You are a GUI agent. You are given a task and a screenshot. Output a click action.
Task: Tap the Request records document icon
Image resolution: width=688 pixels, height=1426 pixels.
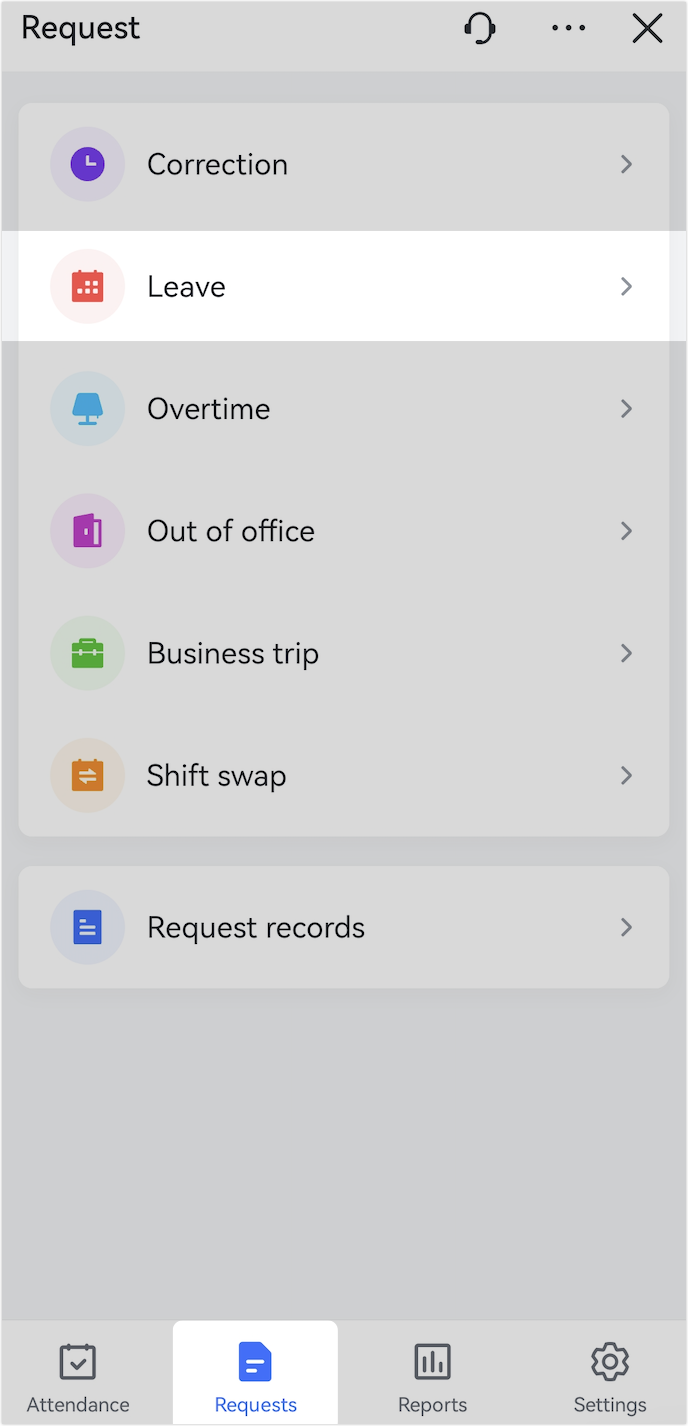pyautogui.click(x=87, y=927)
